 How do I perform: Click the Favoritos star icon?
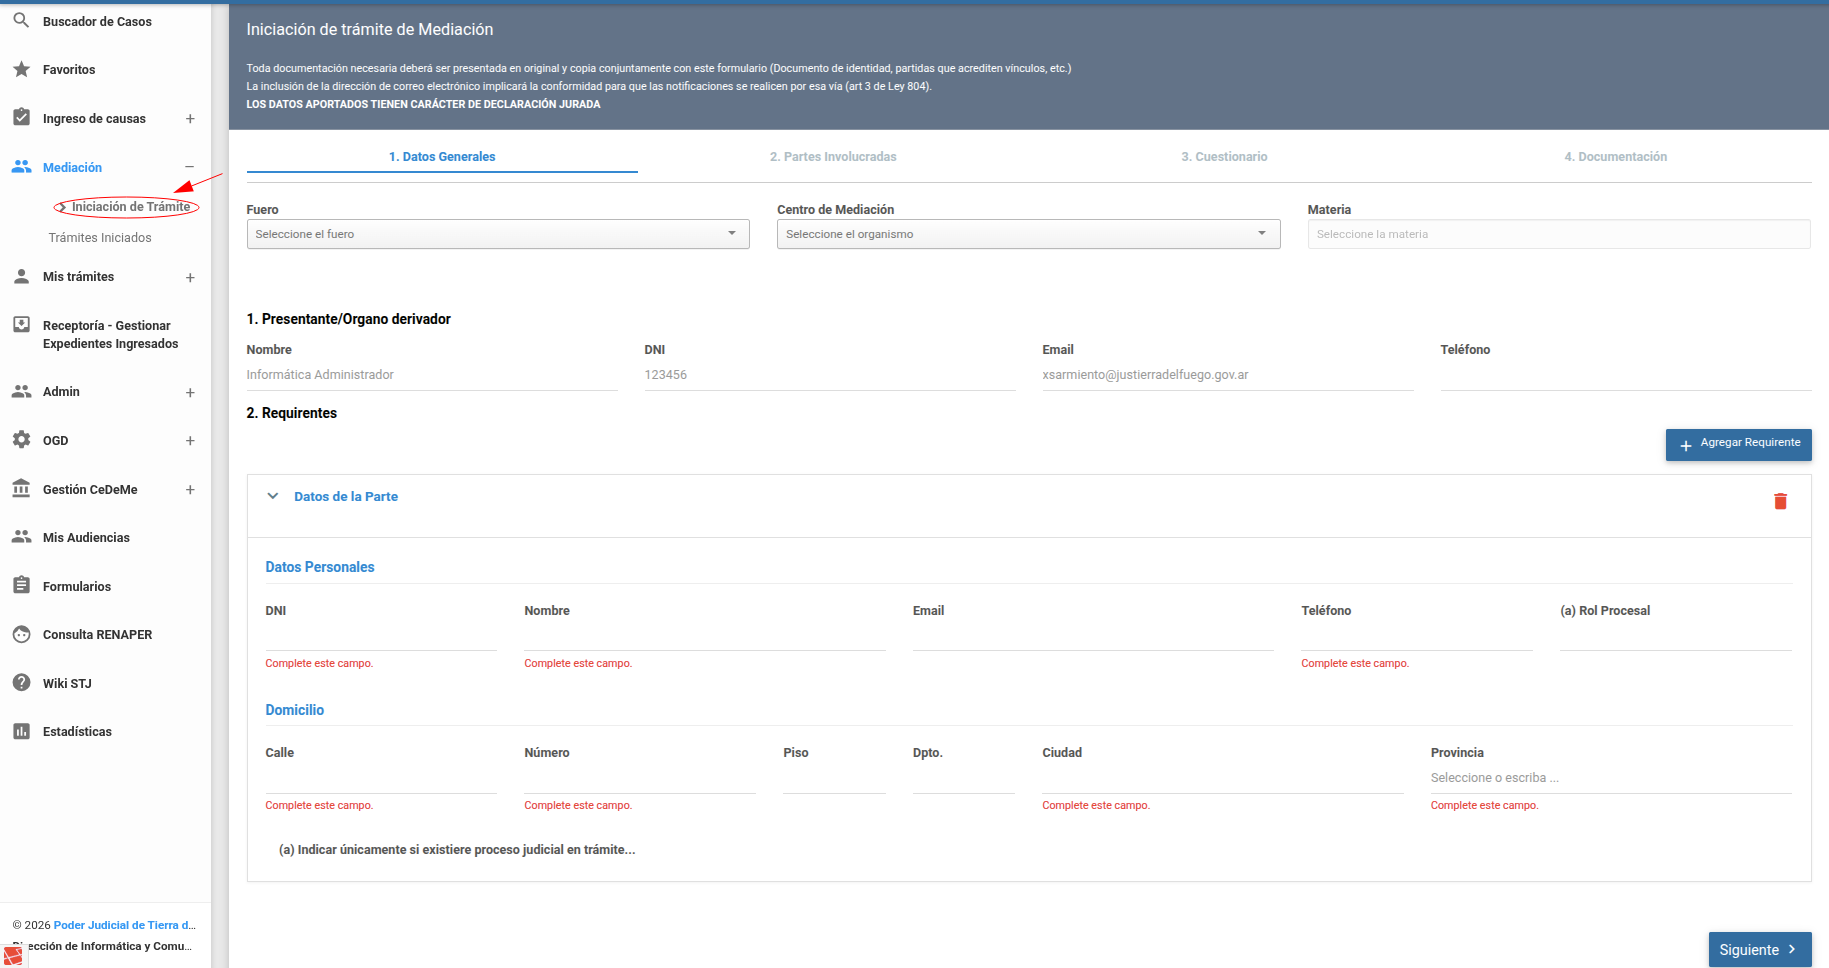pyautogui.click(x=21, y=69)
